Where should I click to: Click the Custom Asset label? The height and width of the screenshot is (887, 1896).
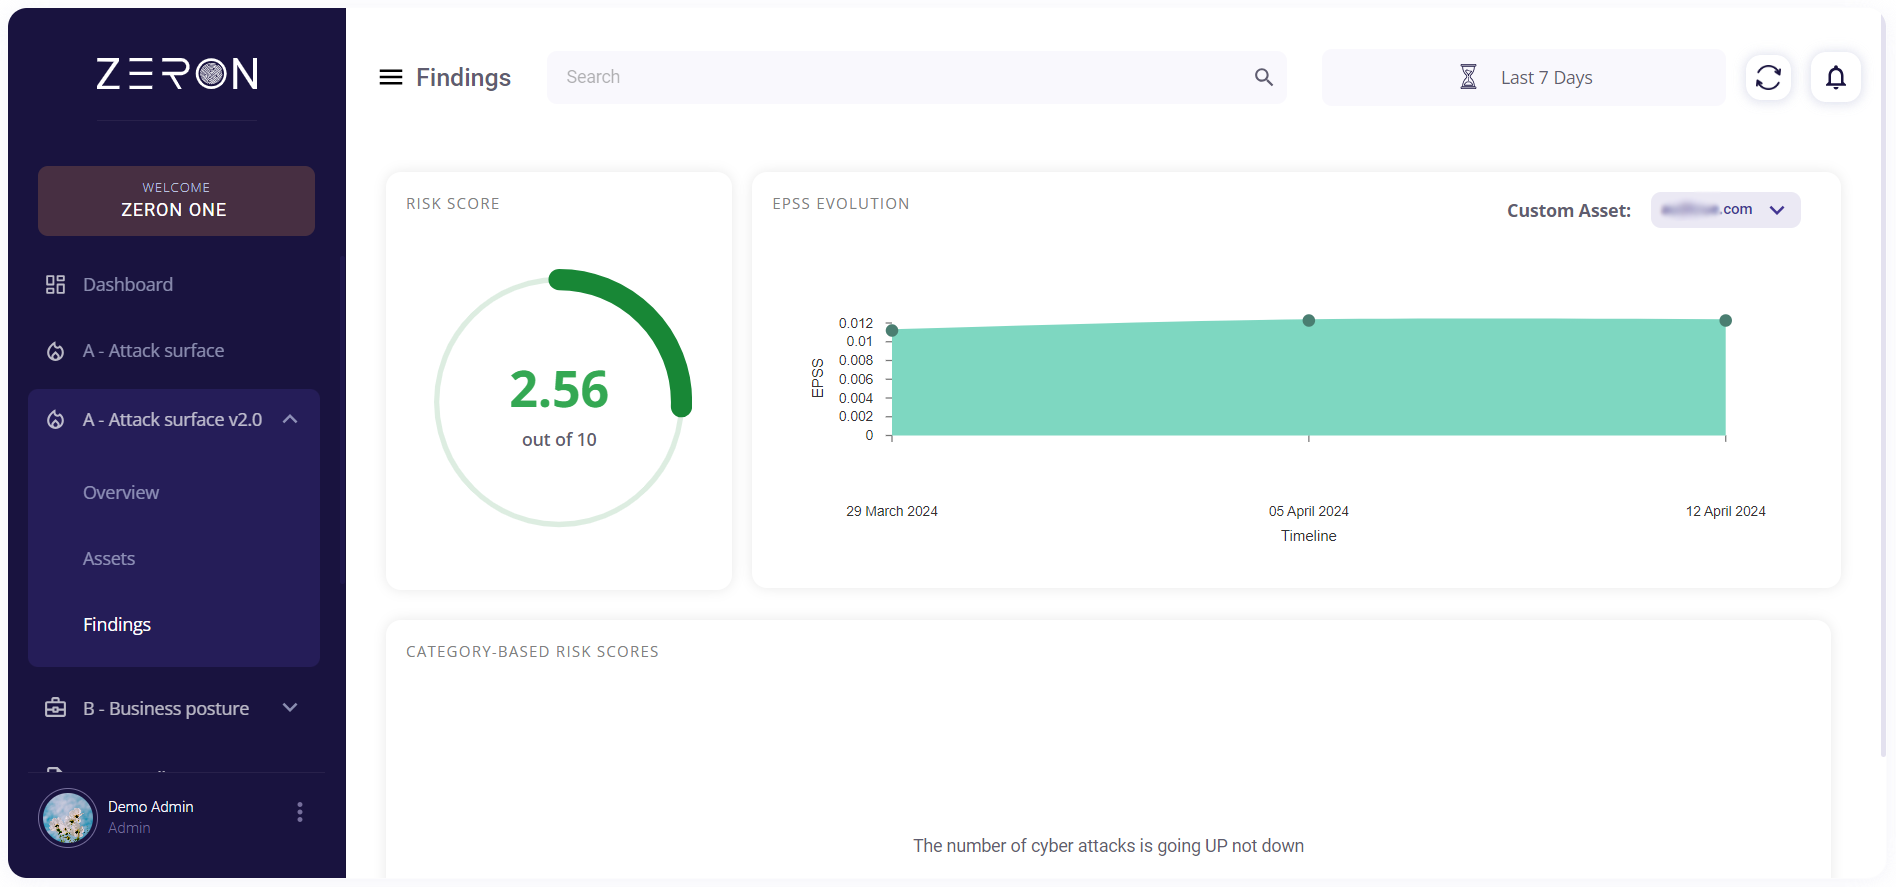point(1569,211)
